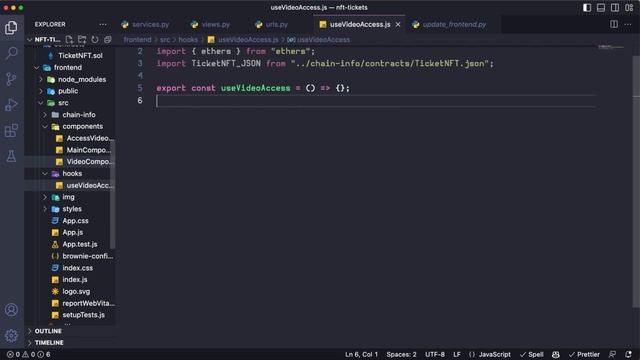The width and height of the screenshot is (640, 360).
Task: Refresh the explorer file tree
Action: pyautogui.click(x=95, y=40)
